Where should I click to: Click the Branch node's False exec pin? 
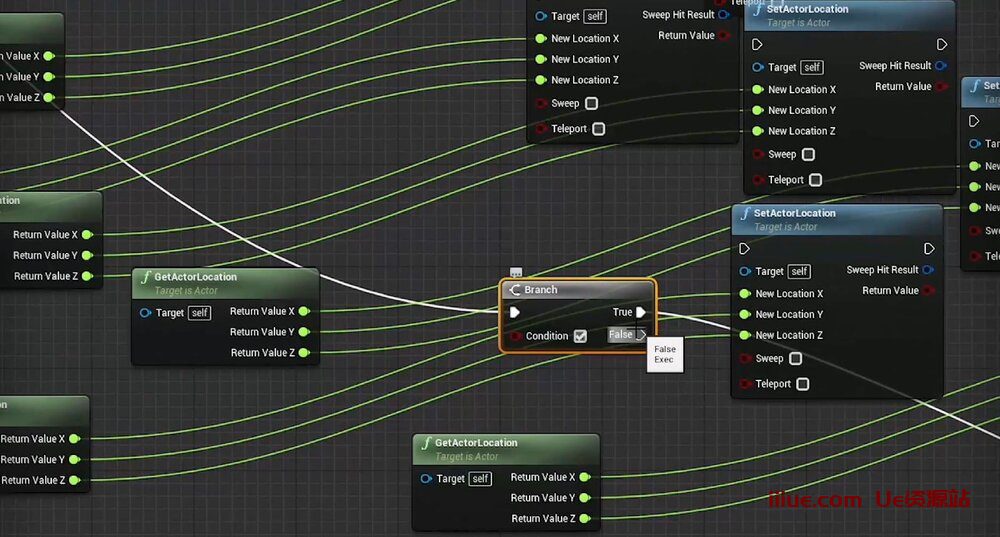pyautogui.click(x=642, y=335)
